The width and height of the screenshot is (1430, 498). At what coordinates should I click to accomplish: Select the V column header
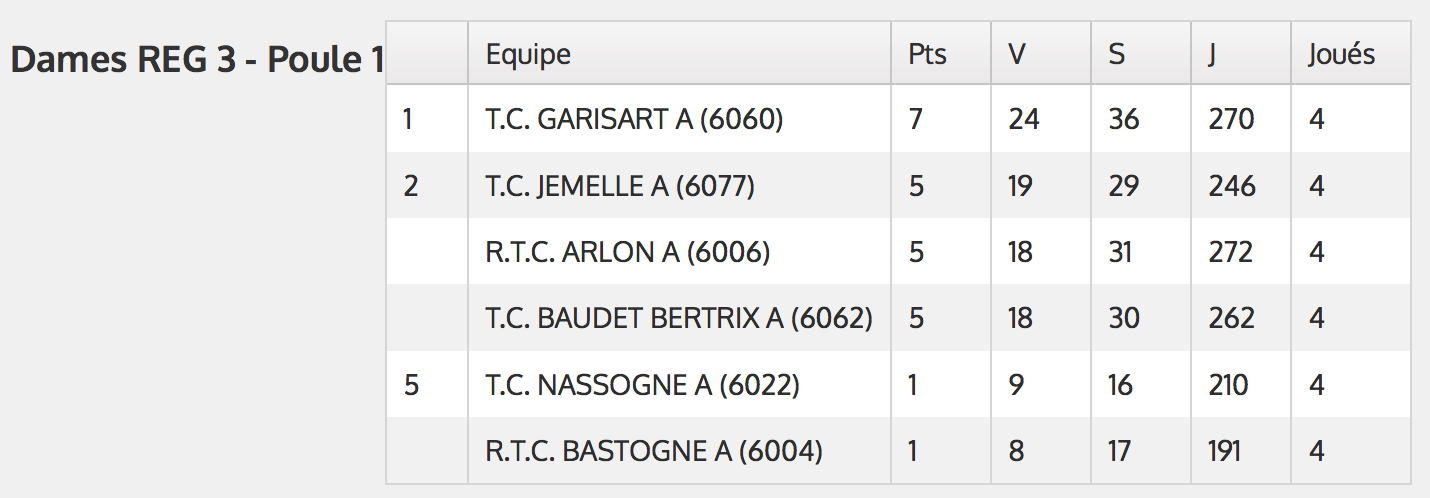[x=1017, y=54]
